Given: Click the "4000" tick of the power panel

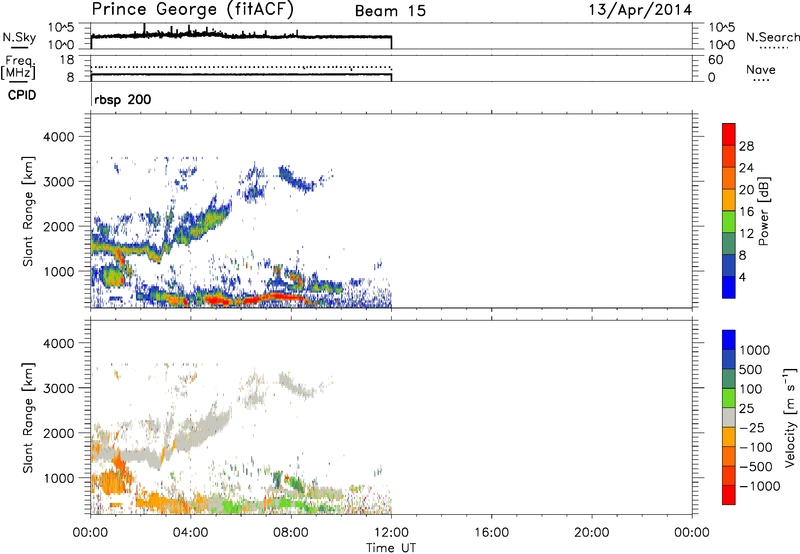Looking at the screenshot, I should (59, 137).
